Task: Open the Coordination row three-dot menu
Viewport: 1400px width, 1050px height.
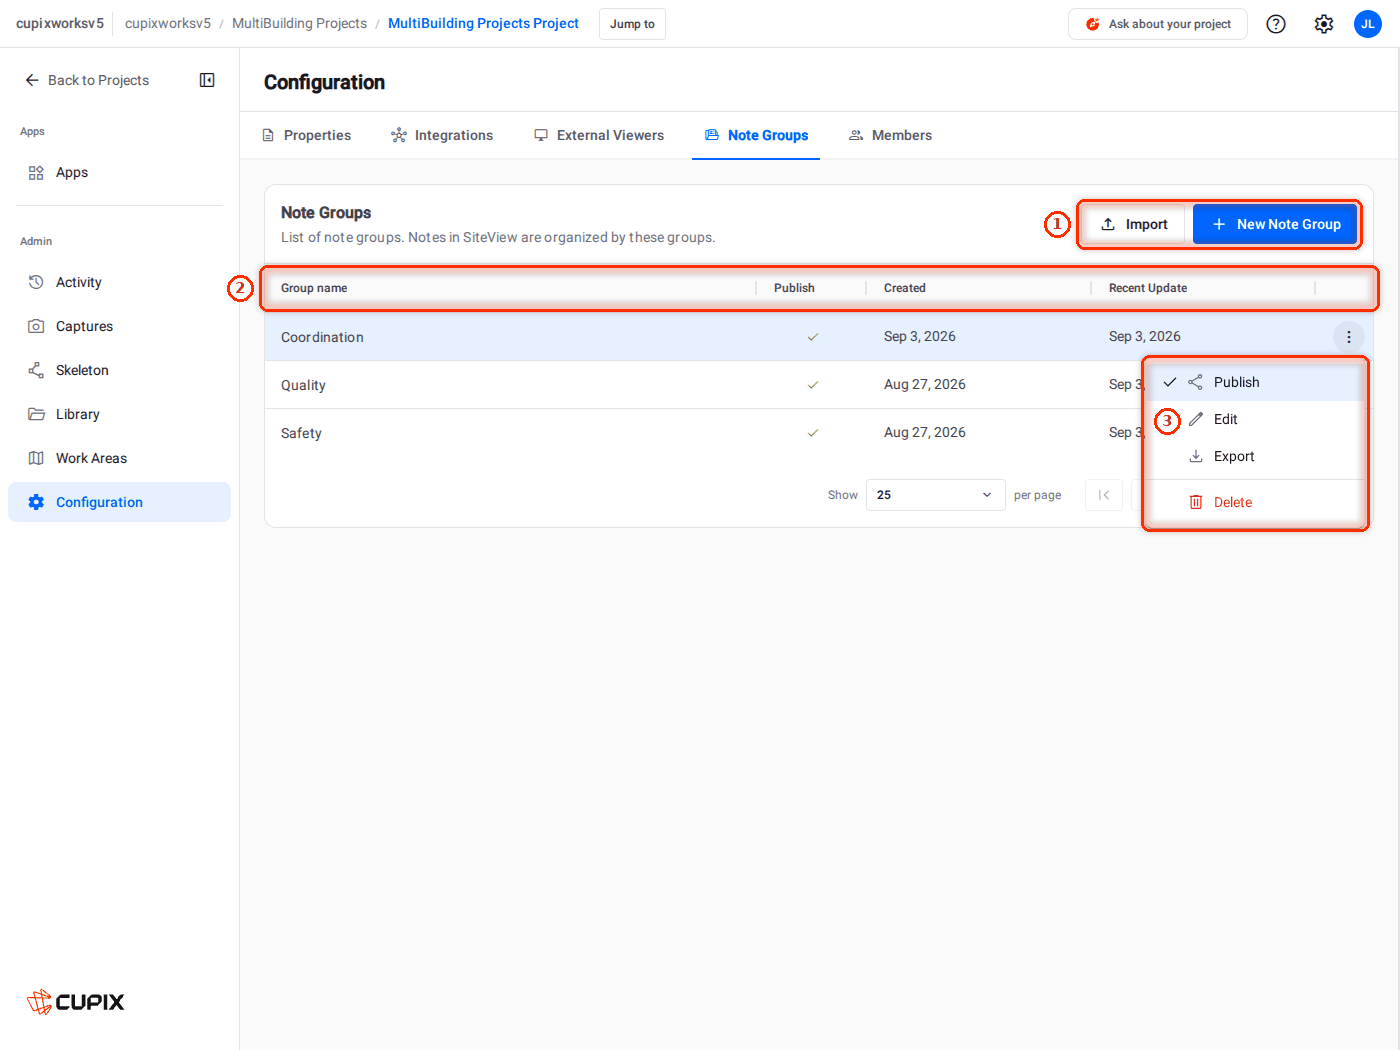Action: click(x=1348, y=337)
